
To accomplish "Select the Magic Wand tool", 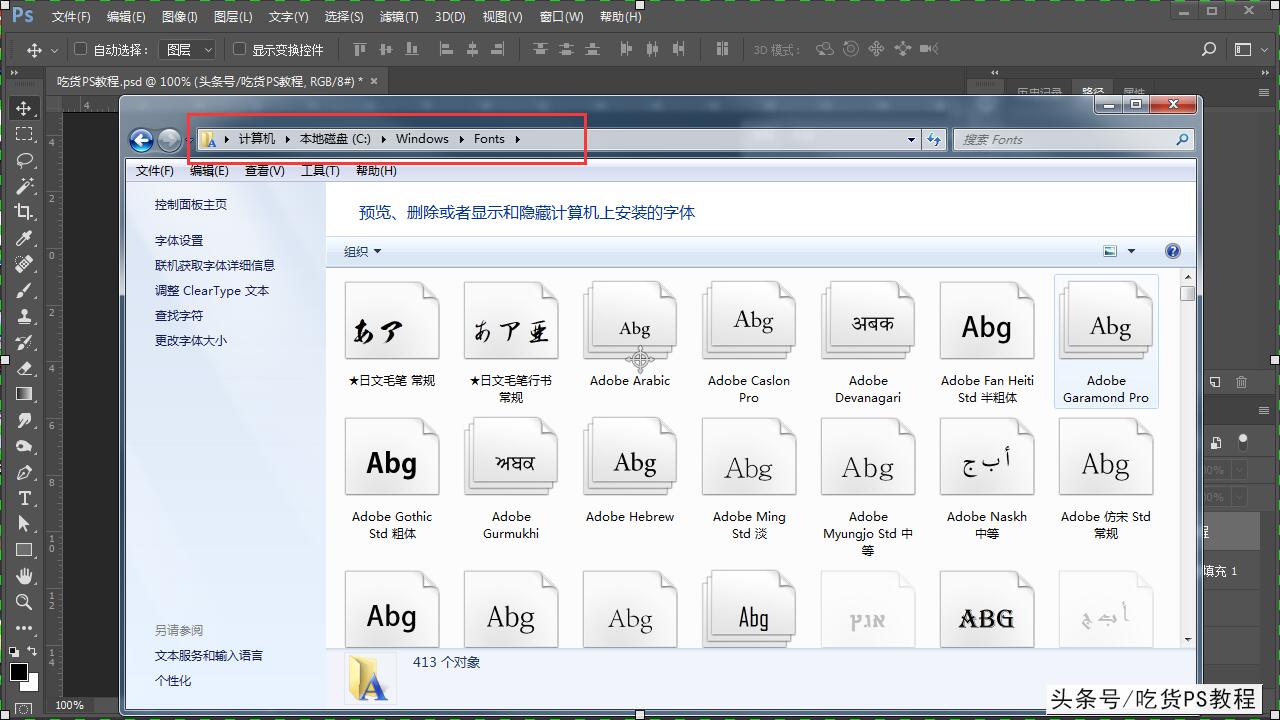I will [24, 186].
